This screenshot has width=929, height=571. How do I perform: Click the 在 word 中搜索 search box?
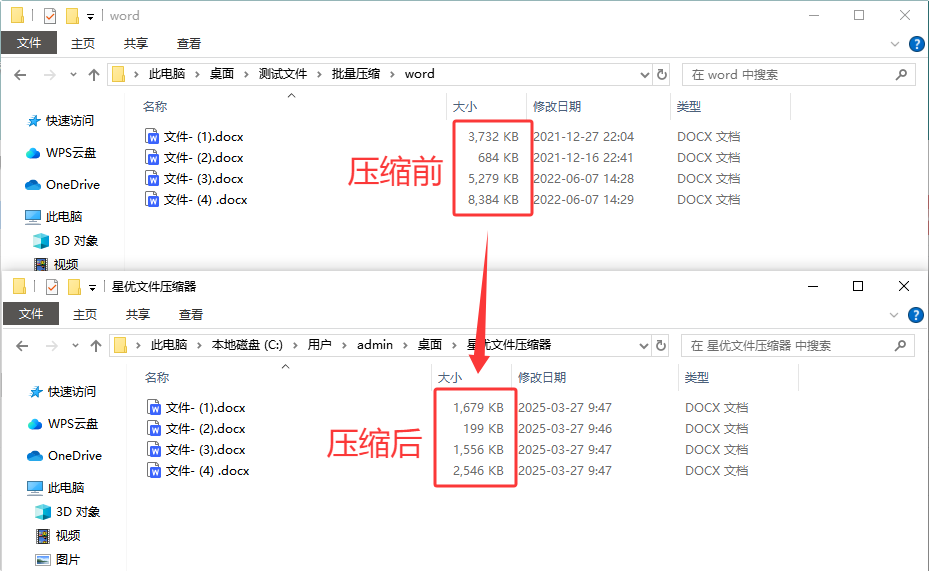pos(797,75)
